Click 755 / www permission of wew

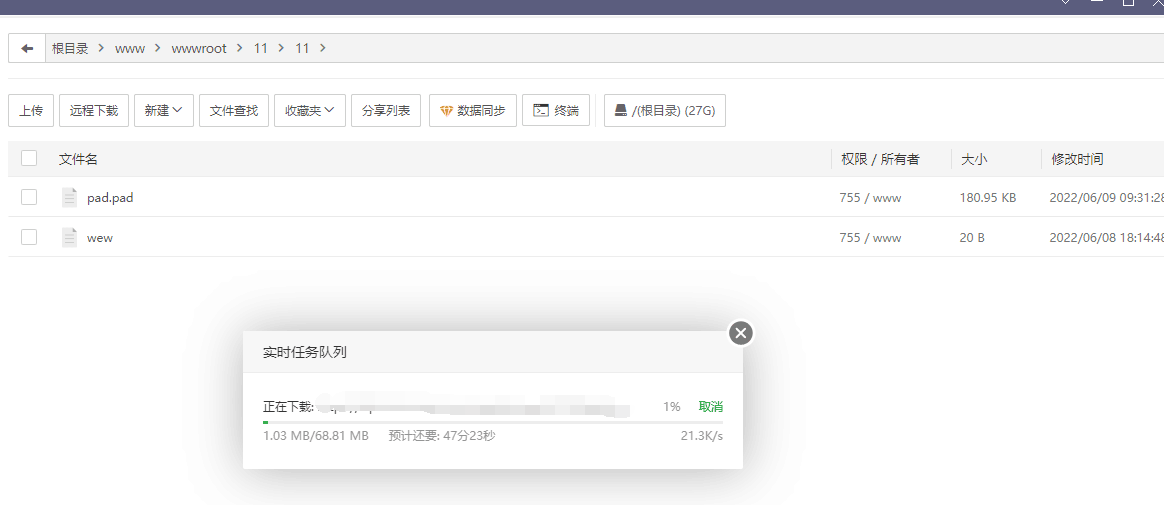(870, 238)
